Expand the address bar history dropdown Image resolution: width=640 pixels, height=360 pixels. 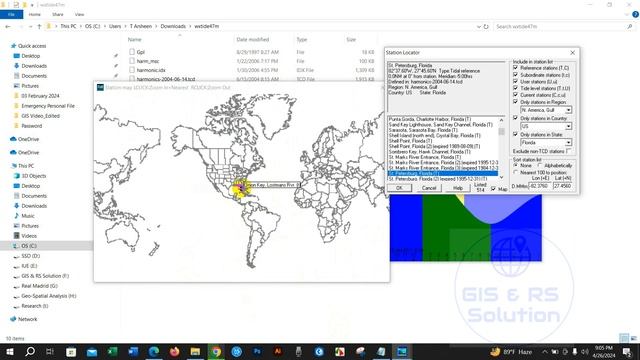click(478, 27)
